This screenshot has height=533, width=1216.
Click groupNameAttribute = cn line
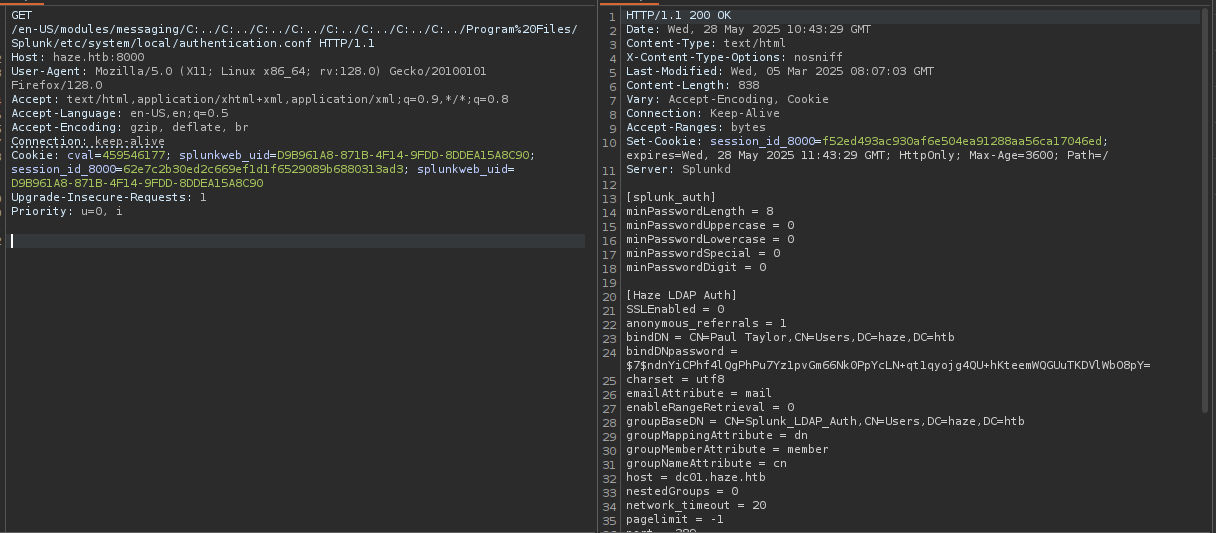[x=706, y=464]
